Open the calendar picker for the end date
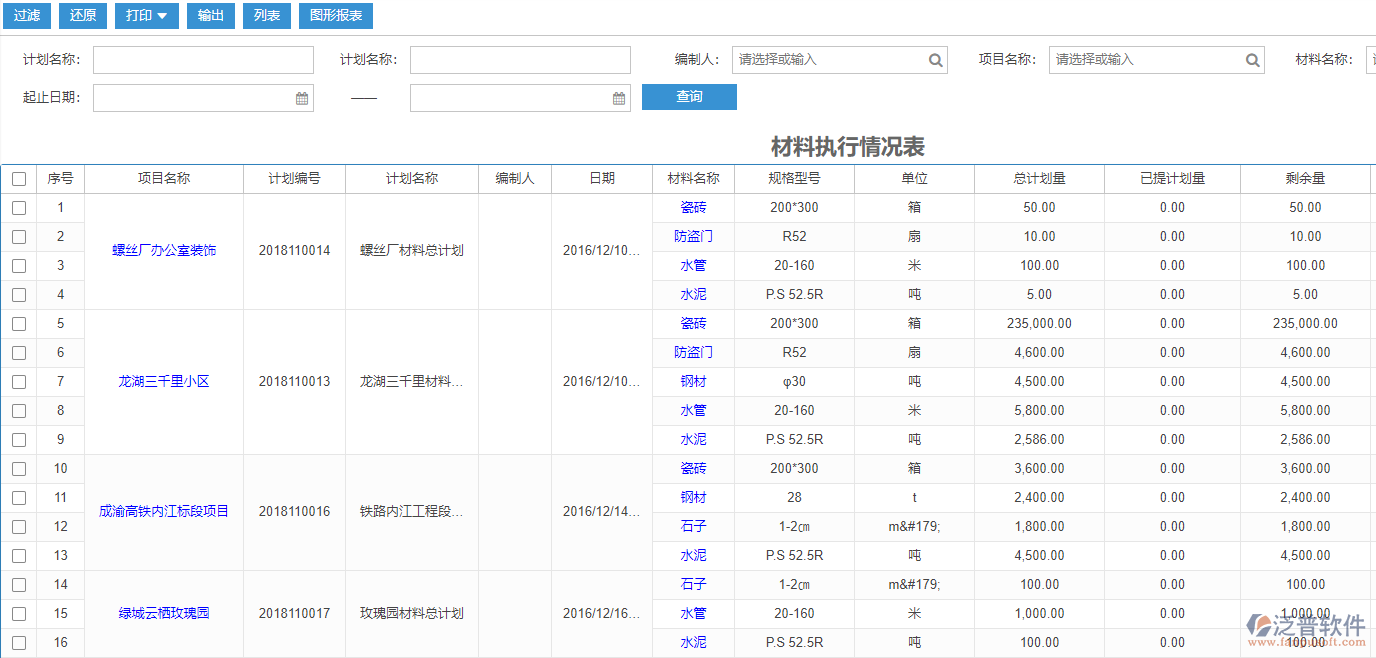Viewport: 1376px width, 658px height. pyautogui.click(x=619, y=98)
